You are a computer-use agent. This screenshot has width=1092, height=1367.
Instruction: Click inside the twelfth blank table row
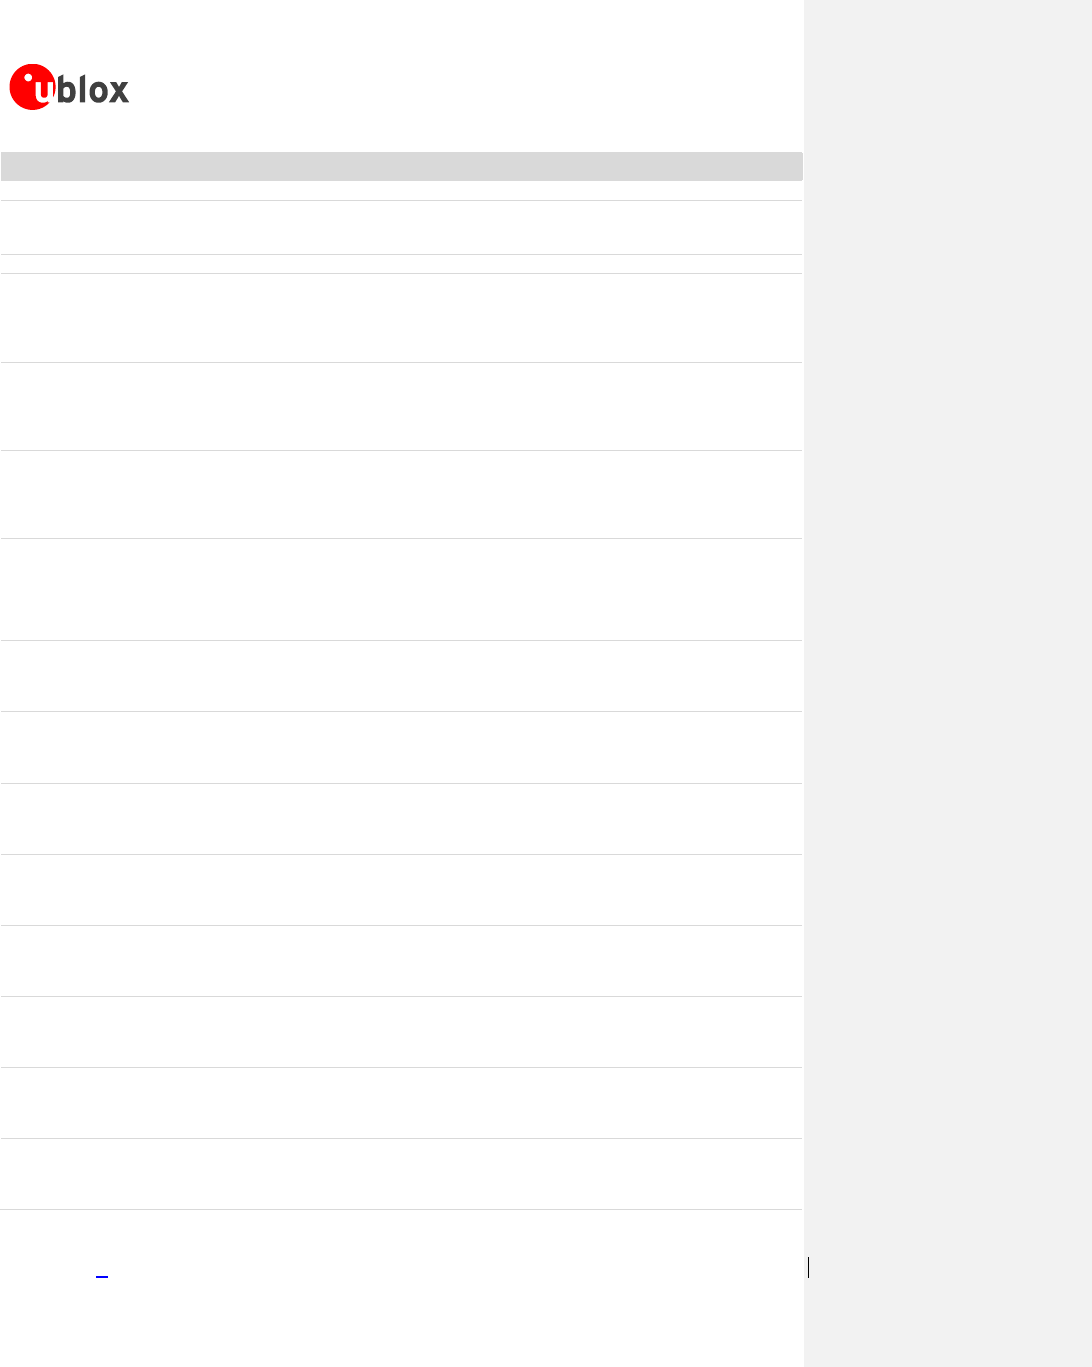point(401,961)
